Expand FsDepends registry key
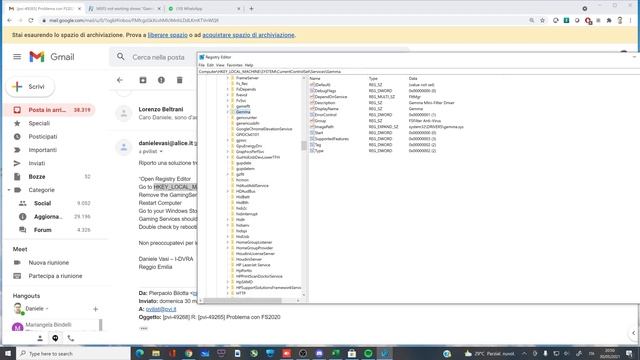Viewport: 640px width, 360px height. pyautogui.click(x=228, y=89)
